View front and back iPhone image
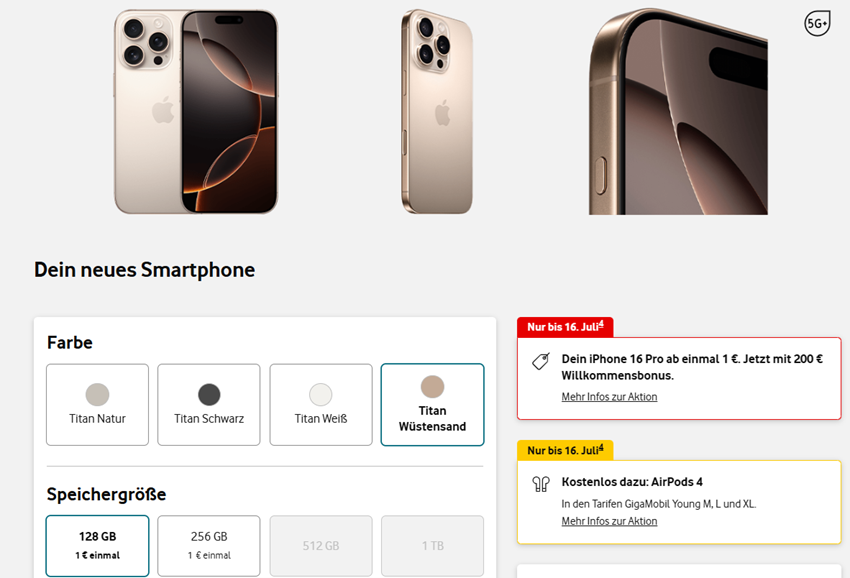Screen dimensions: 850x578 [x=196, y=111]
